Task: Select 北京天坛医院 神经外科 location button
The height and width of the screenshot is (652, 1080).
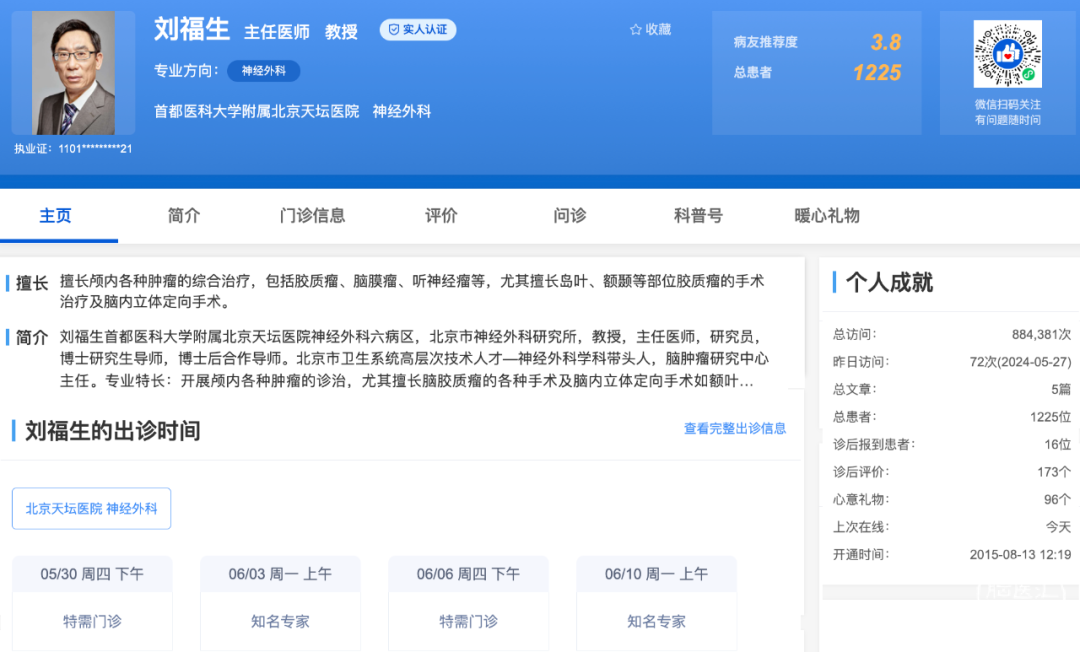Action: point(92,508)
